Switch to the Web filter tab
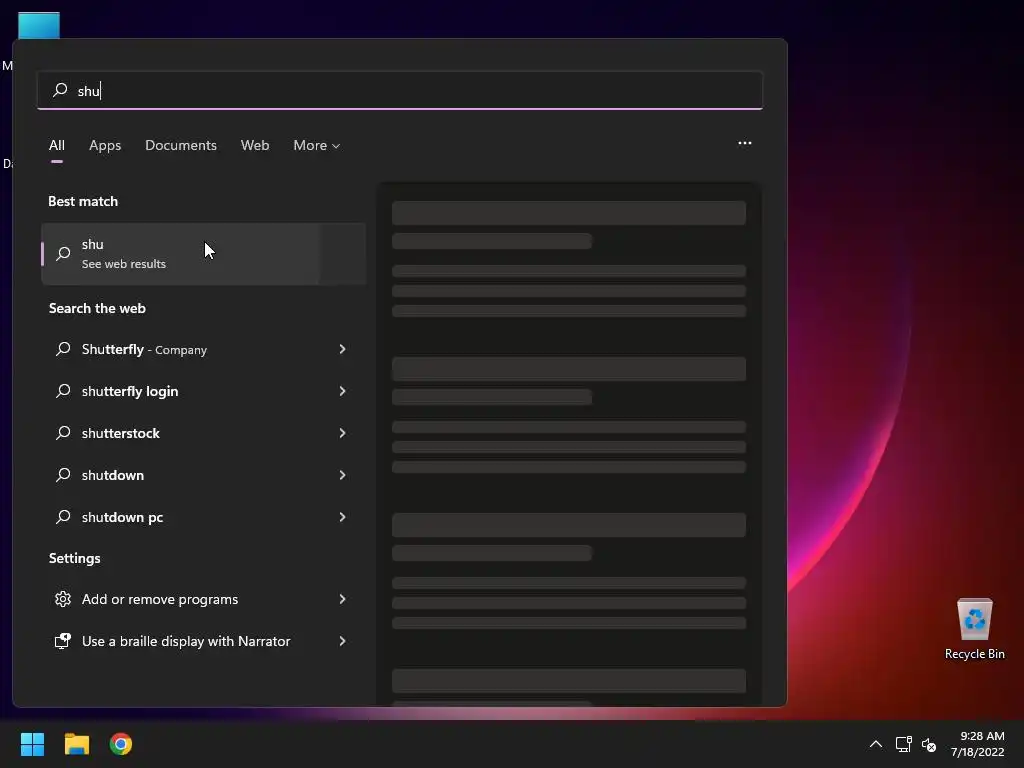 click(255, 145)
